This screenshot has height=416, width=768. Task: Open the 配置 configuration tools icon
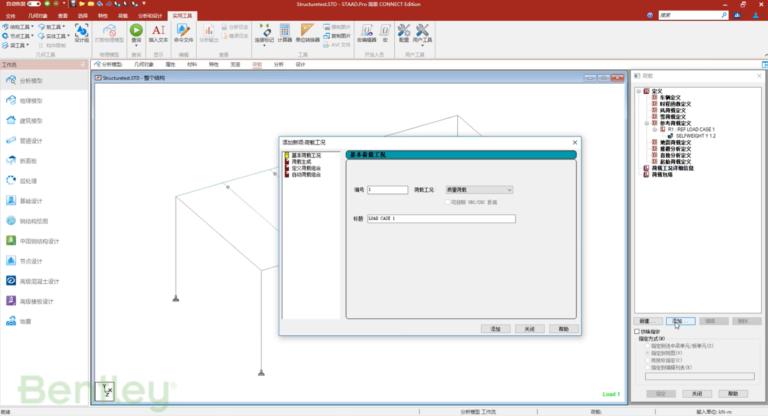point(404,32)
